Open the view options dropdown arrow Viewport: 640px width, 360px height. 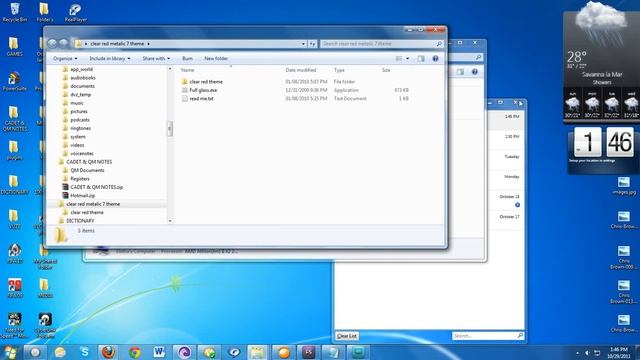click(x=407, y=59)
